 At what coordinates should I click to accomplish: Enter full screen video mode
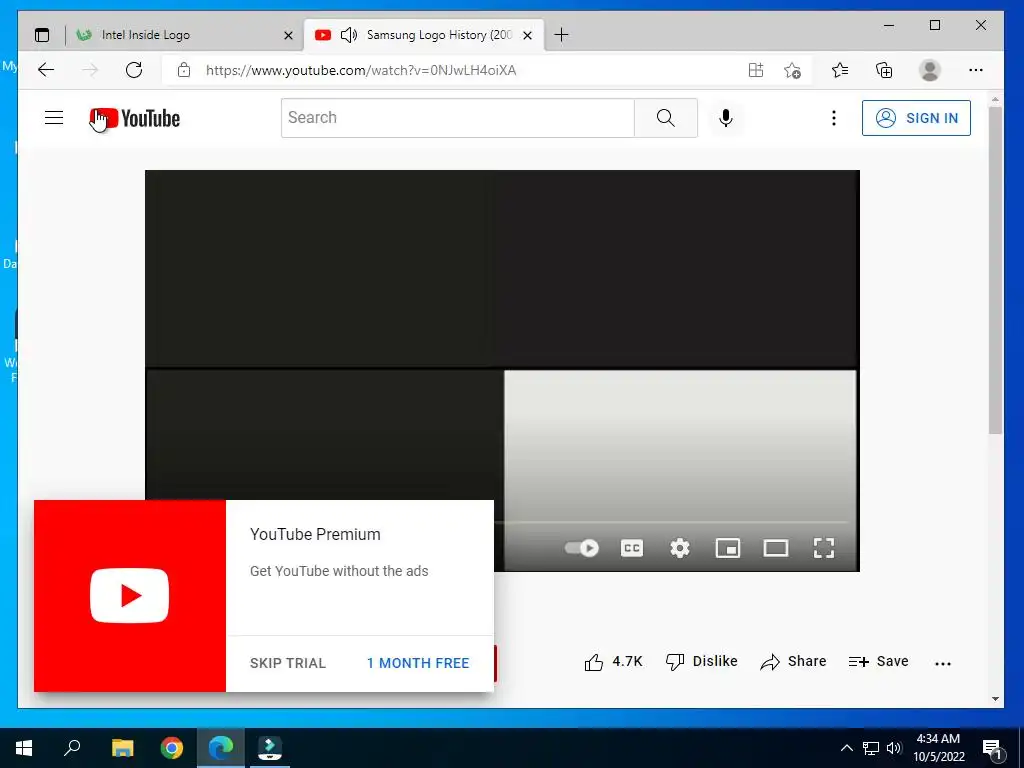click(x=824, y=548)
